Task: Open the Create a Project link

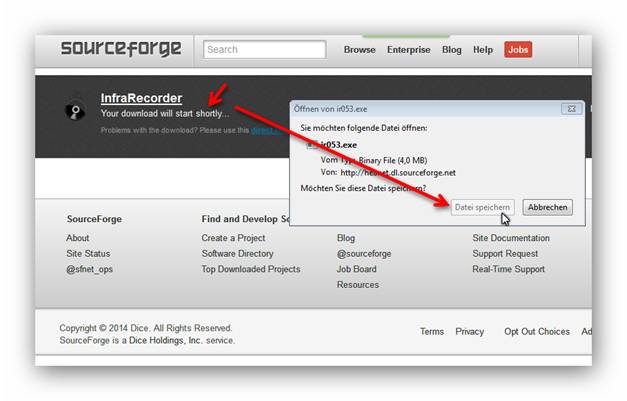Action: 233,238
